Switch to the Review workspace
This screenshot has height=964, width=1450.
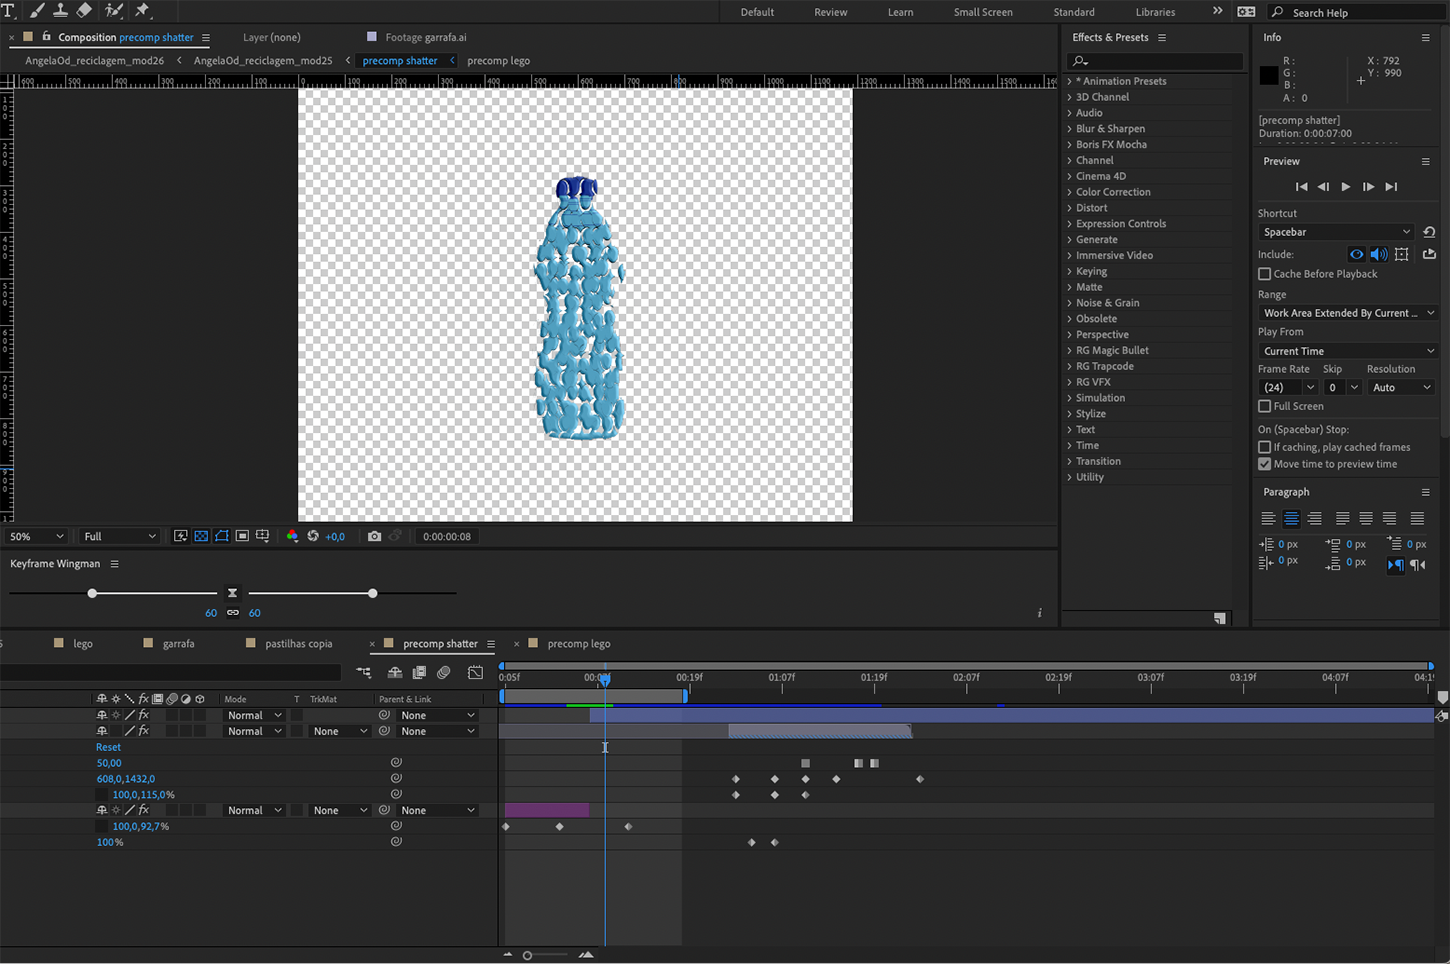830,12
